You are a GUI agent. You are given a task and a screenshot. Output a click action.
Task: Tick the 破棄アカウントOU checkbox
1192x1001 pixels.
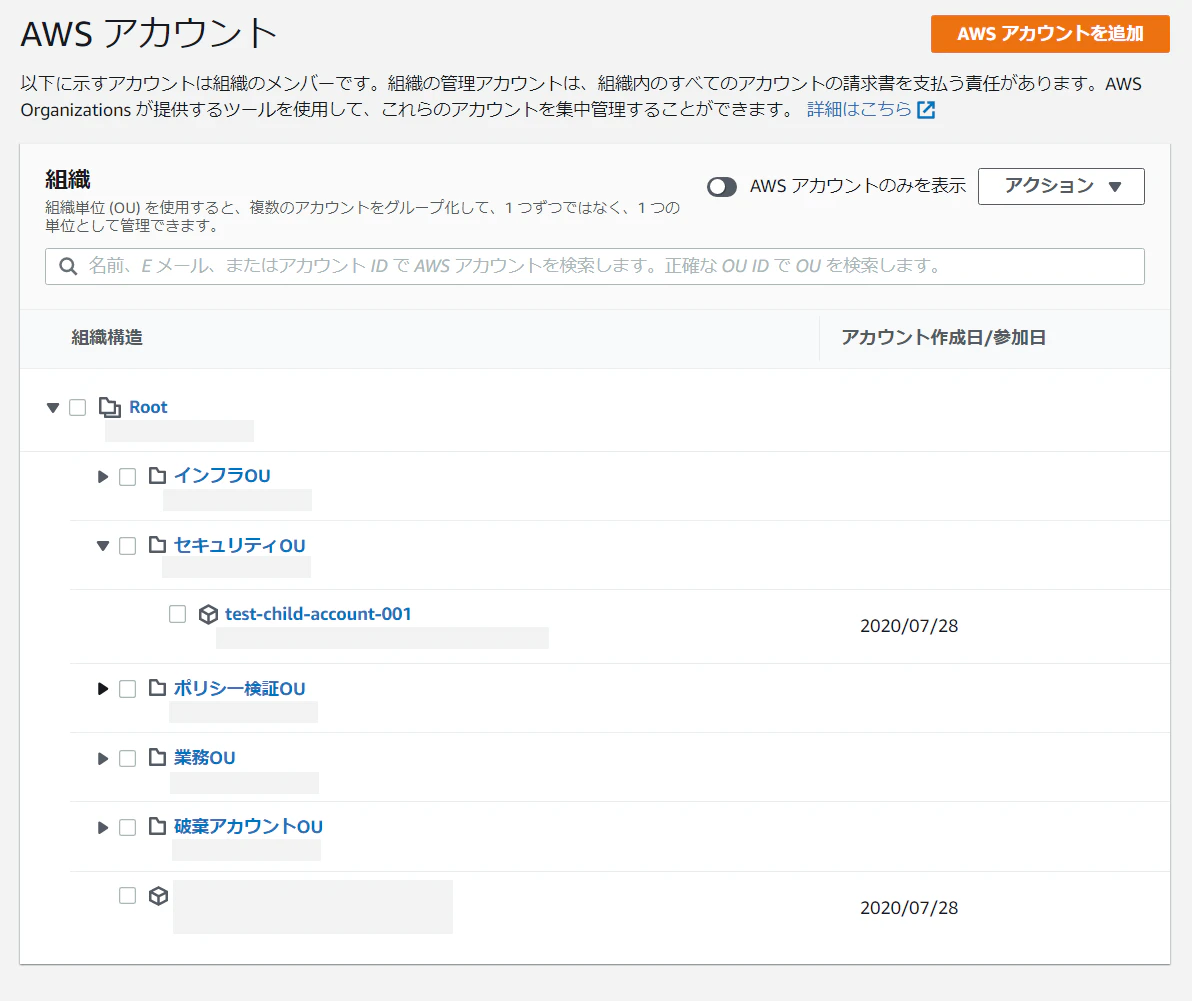point(128,827)
